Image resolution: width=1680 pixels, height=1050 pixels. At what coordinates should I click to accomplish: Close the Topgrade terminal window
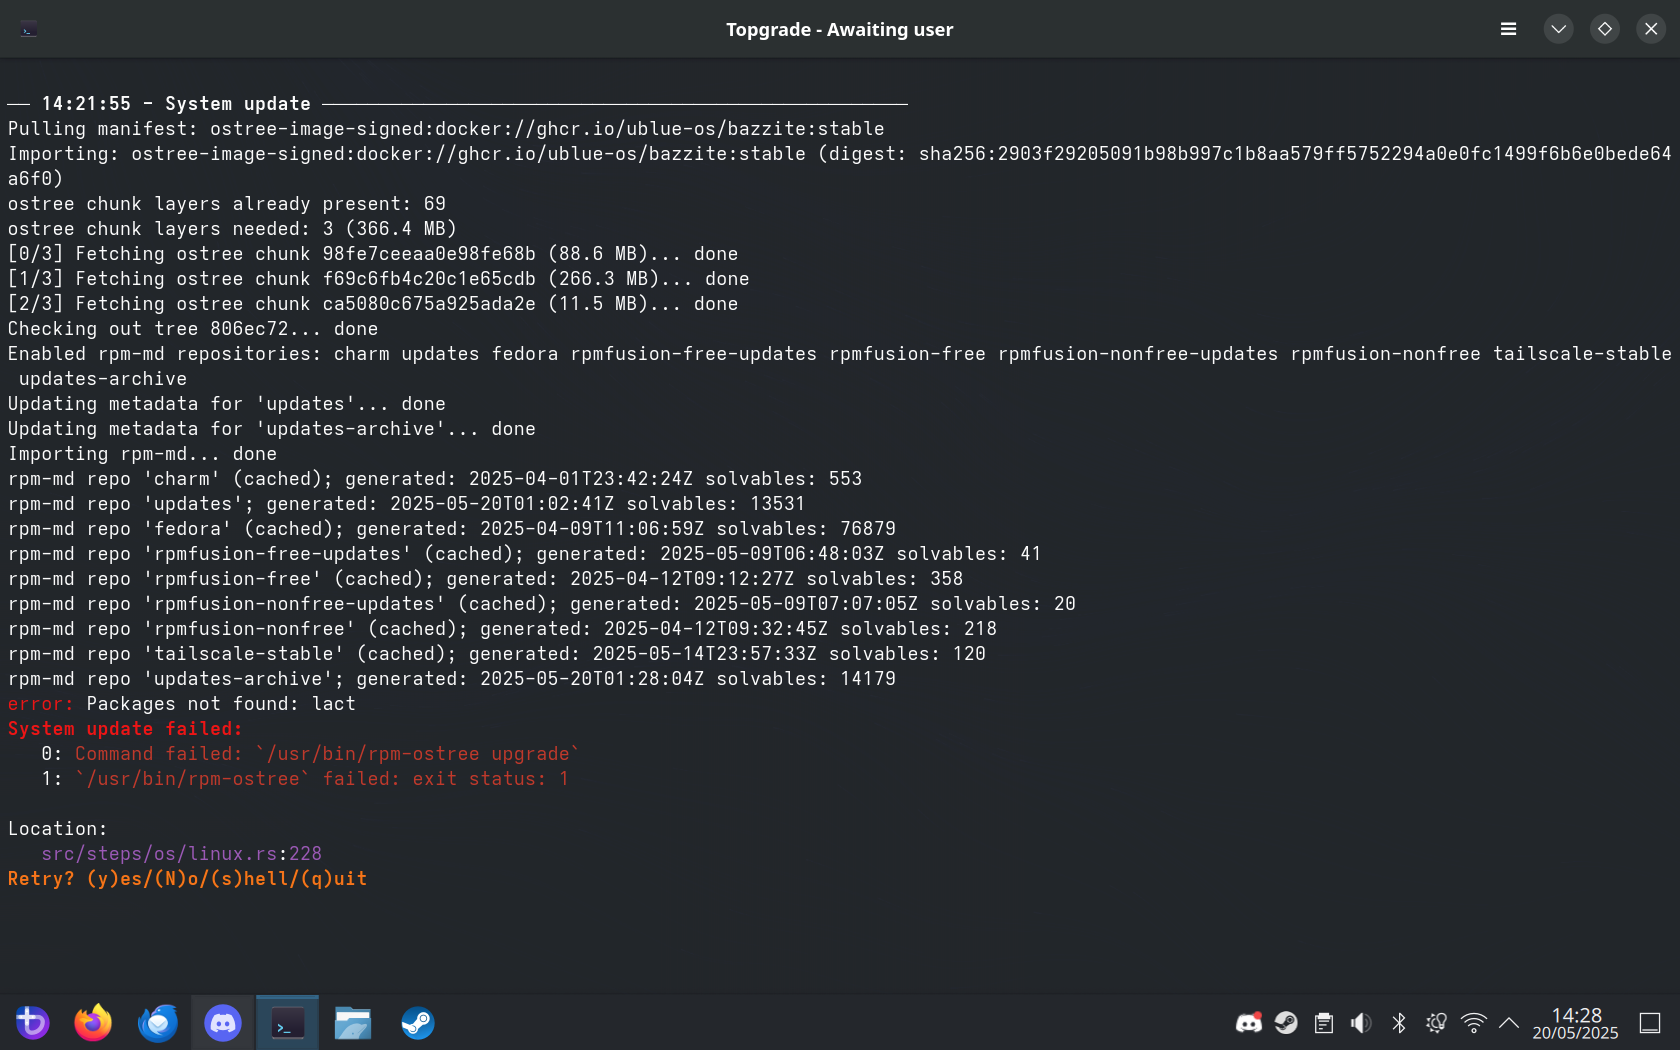(x=1651, y=29)
